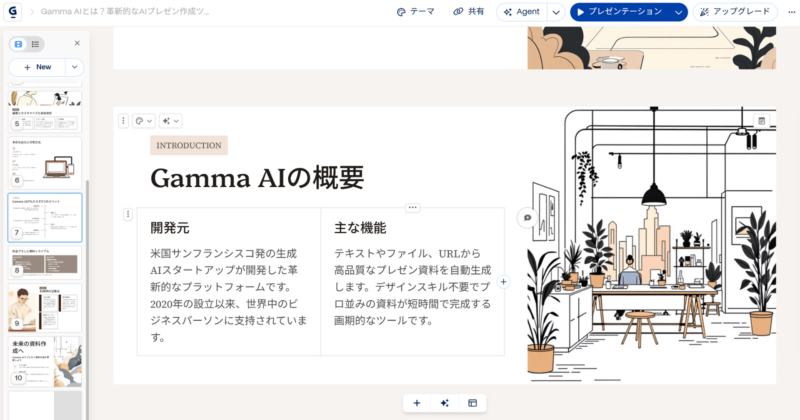The width and height of the screenshot is (800, 420).
Task: Open the AI edit sparkle on card
Action: [170, 121]
